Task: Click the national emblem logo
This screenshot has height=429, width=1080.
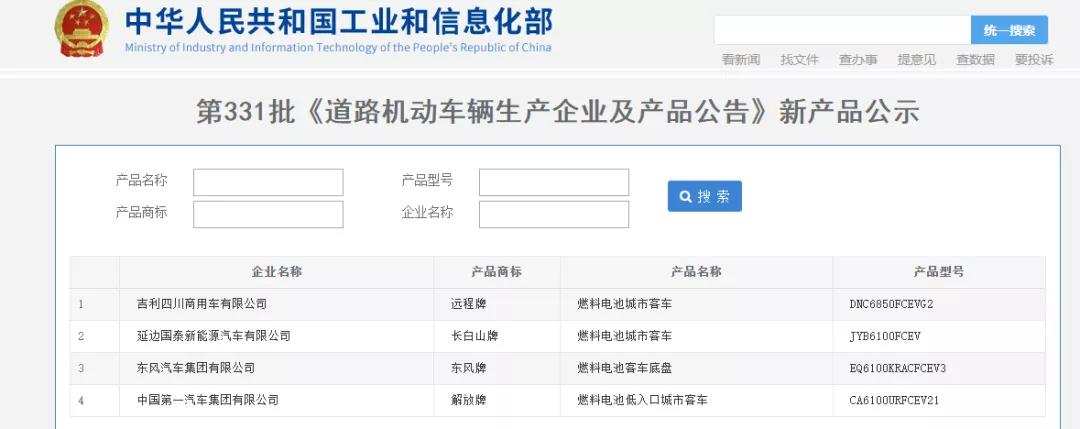Action: pos(81,28)
